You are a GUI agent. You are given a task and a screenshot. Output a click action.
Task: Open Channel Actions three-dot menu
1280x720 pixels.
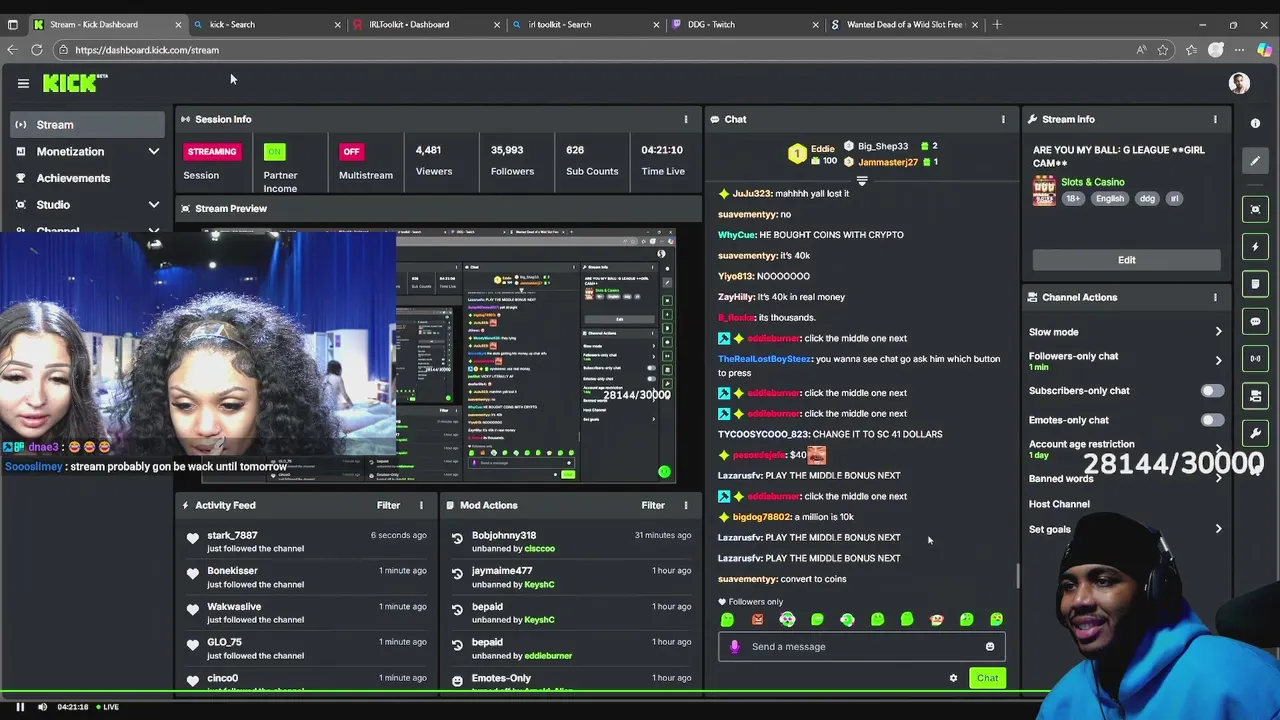(x=1215, y=297)
